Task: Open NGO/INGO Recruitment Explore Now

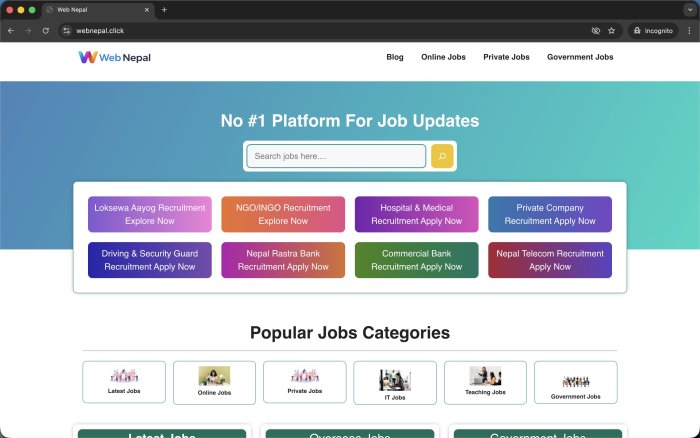Action: [x=283, y=214]
